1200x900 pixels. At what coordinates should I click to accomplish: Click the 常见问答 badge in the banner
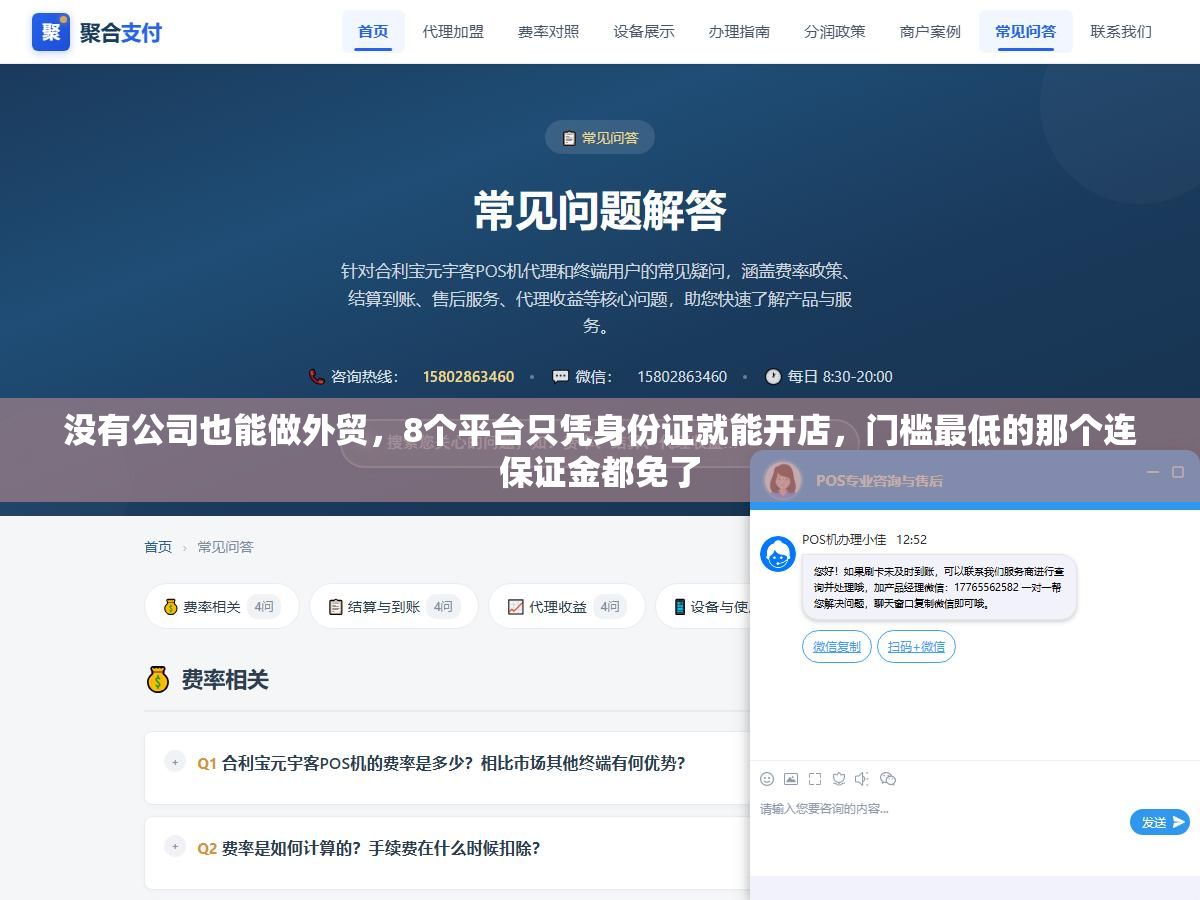point(600,138)
